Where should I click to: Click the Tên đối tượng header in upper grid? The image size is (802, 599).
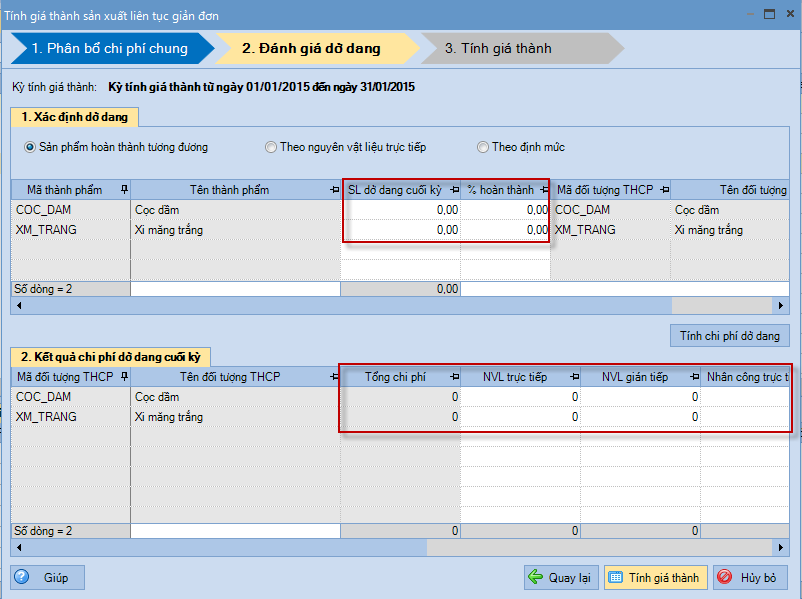pos(730,190)
